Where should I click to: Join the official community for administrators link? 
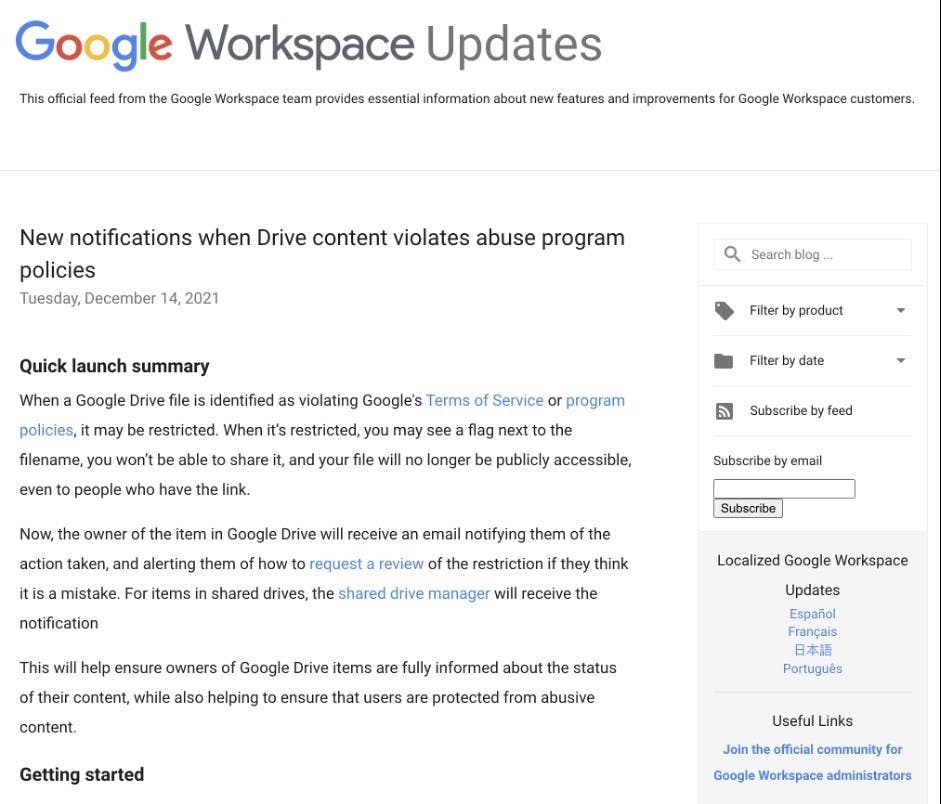pyautogui.click(x=812, y=762)
